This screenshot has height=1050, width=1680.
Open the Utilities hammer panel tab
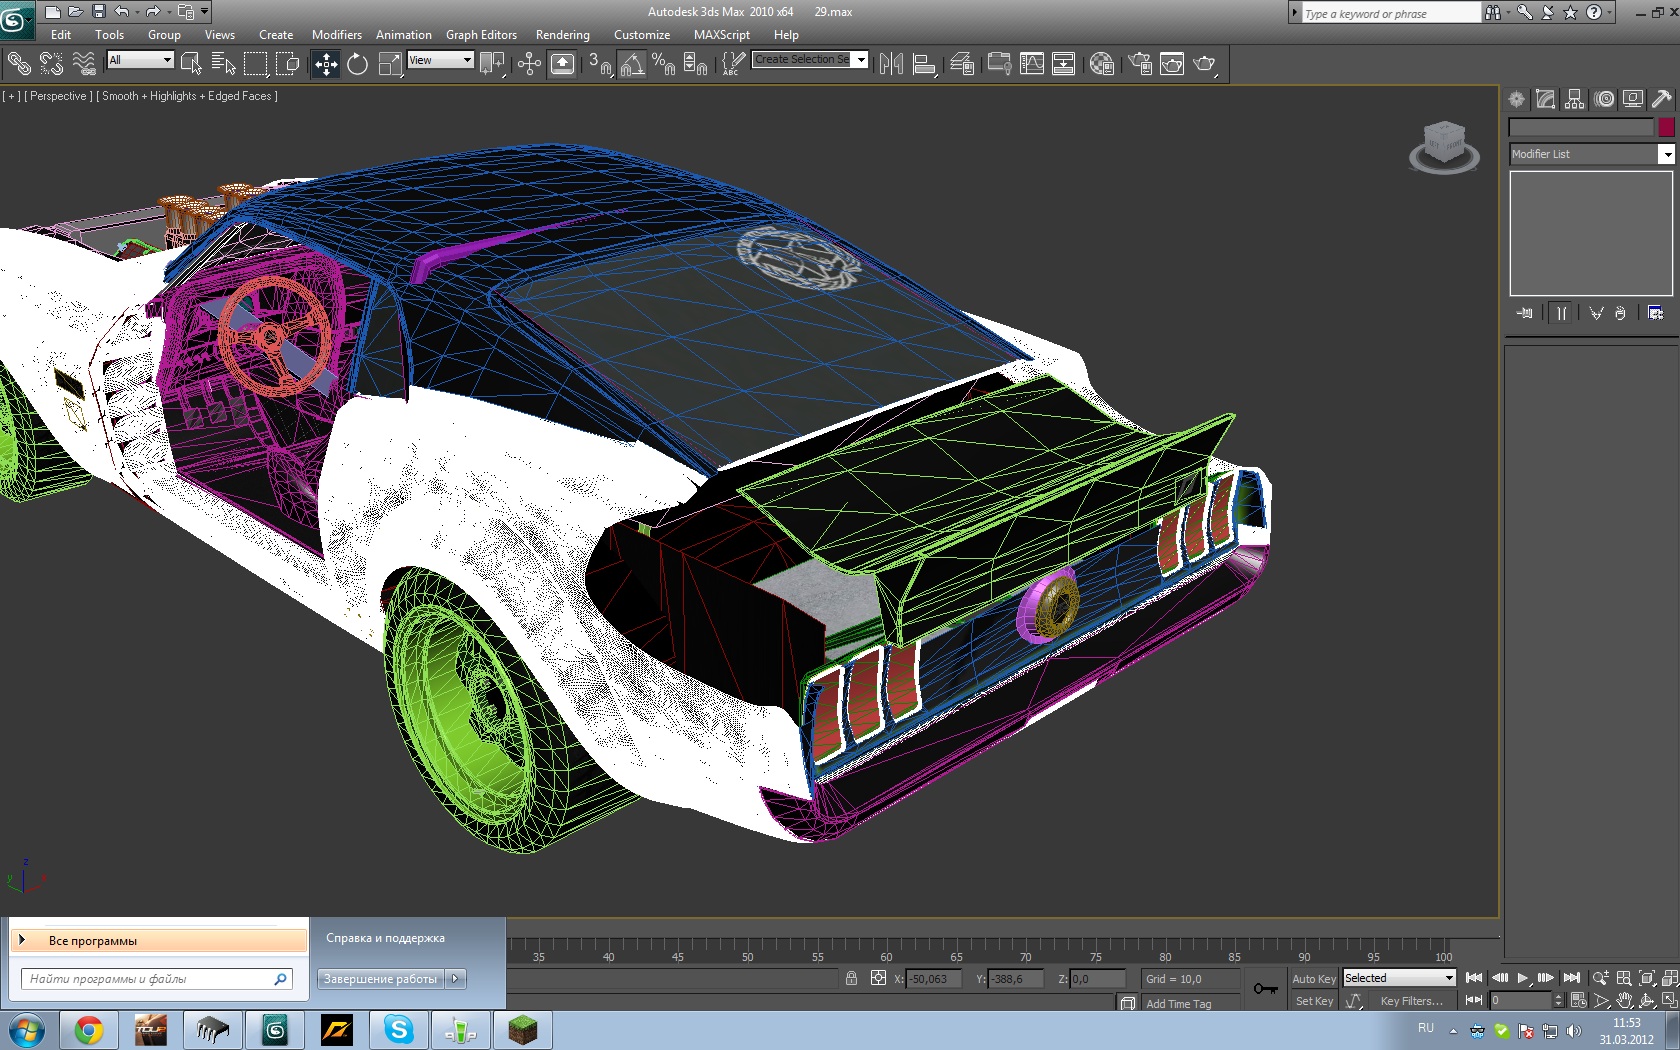coord(1661,99)
